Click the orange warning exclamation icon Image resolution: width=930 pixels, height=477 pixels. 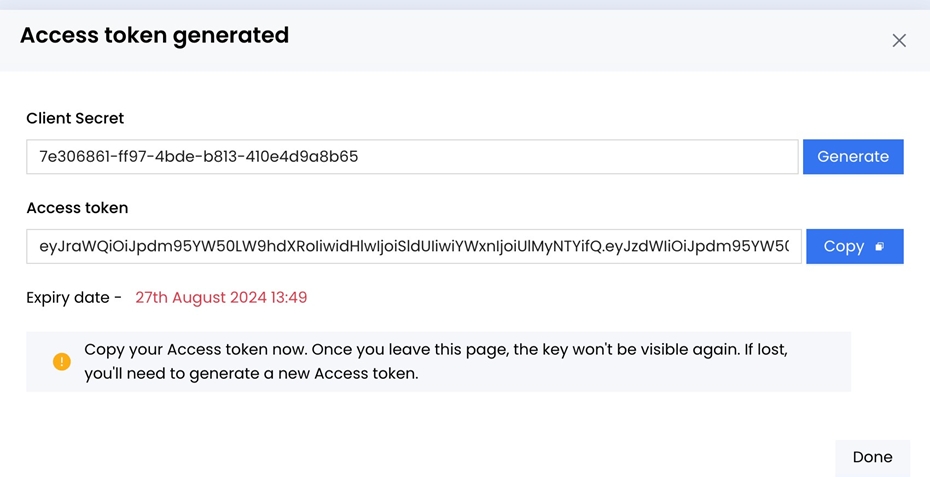click(x=62, y=361)
